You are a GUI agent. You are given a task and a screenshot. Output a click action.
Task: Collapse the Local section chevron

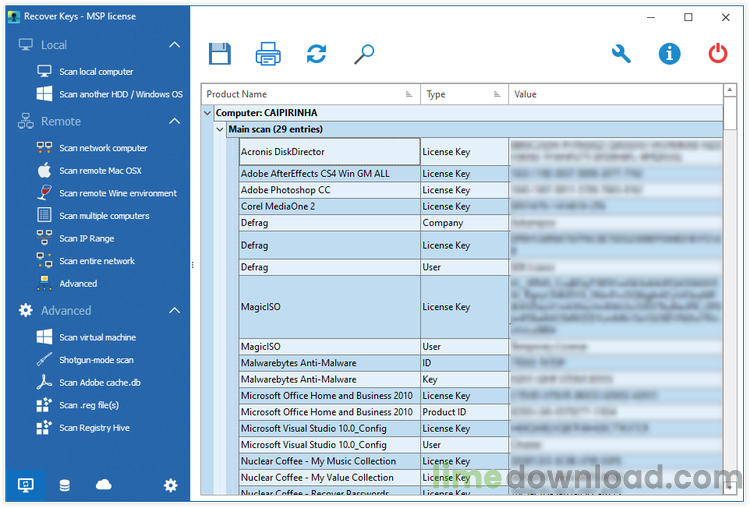(175, 45)
